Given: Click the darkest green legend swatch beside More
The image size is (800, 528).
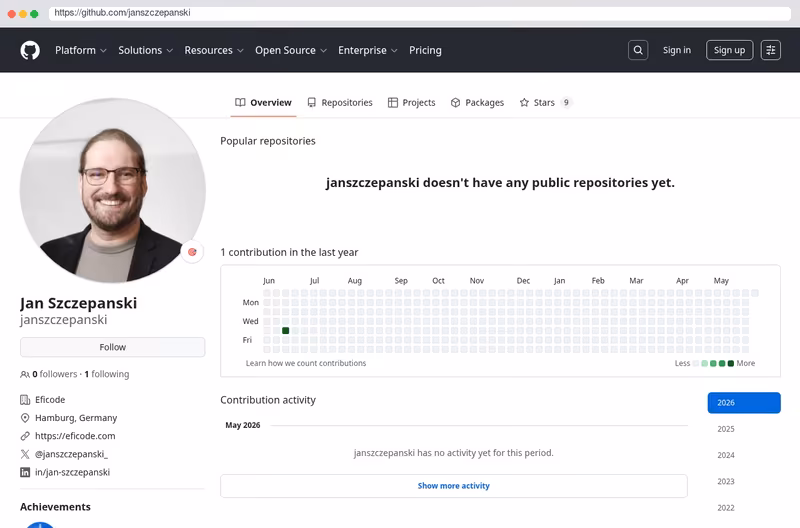Looking at the screenshot, I should coord(731,363).
